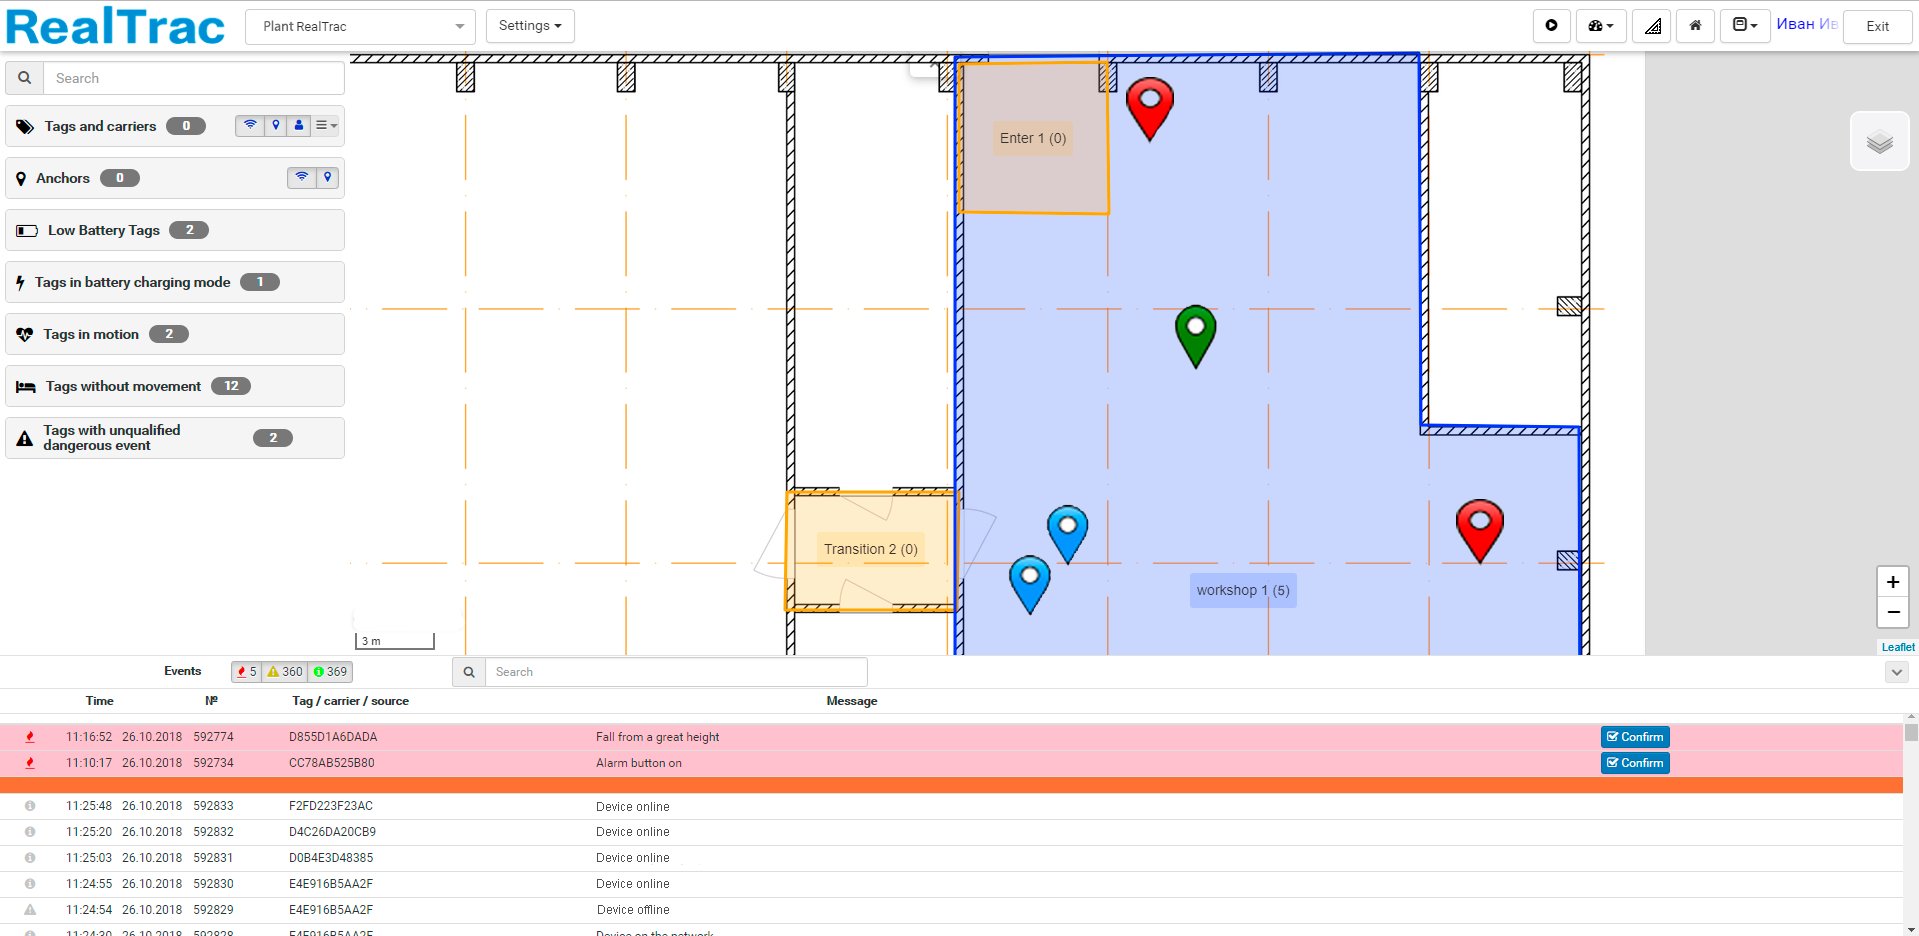1919x936 pixels.
Task: Open the map layers control
Action: click(x=1880, y=142)
